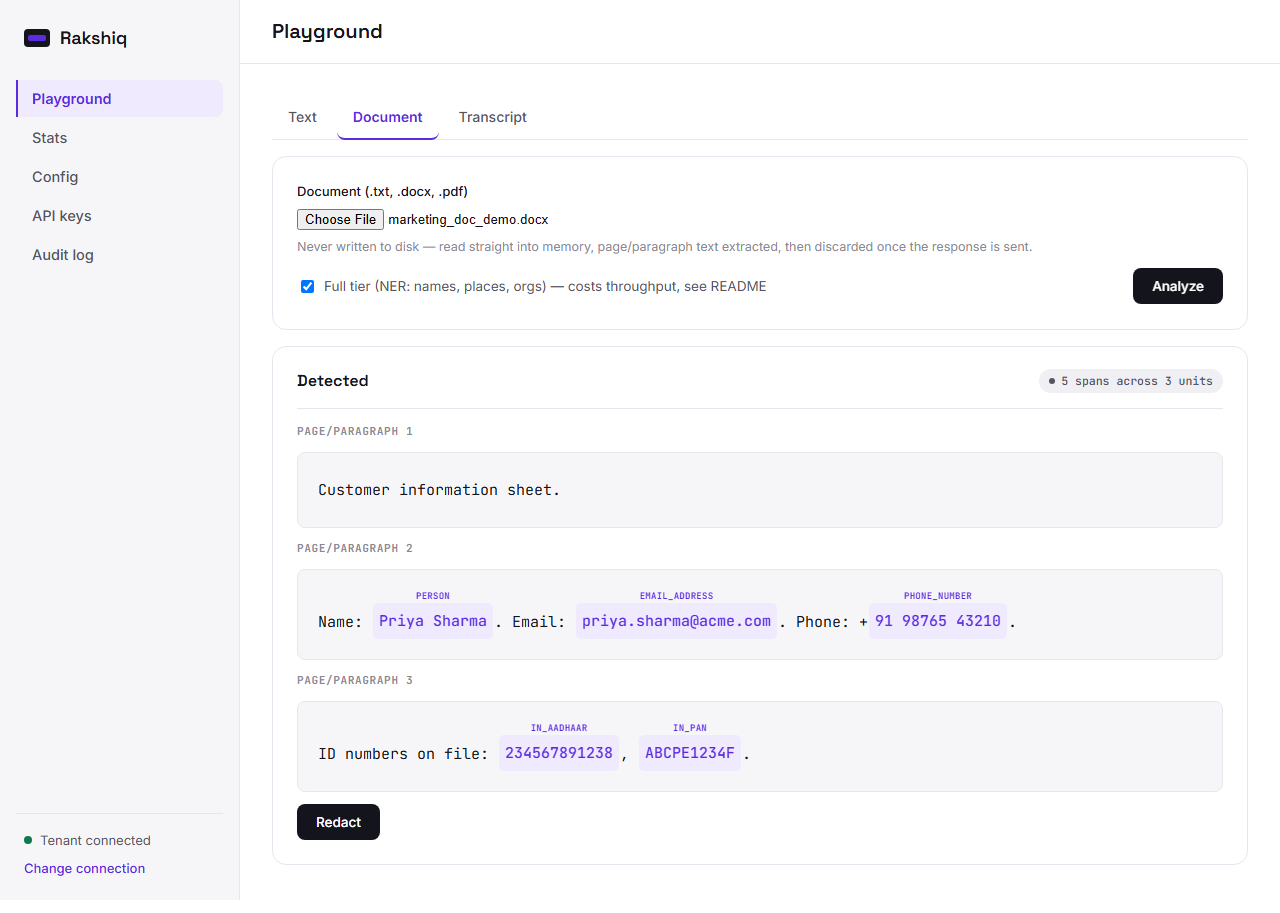Open the Config page
This screenshot has height=913, width=1280.
tap(120, 177)
